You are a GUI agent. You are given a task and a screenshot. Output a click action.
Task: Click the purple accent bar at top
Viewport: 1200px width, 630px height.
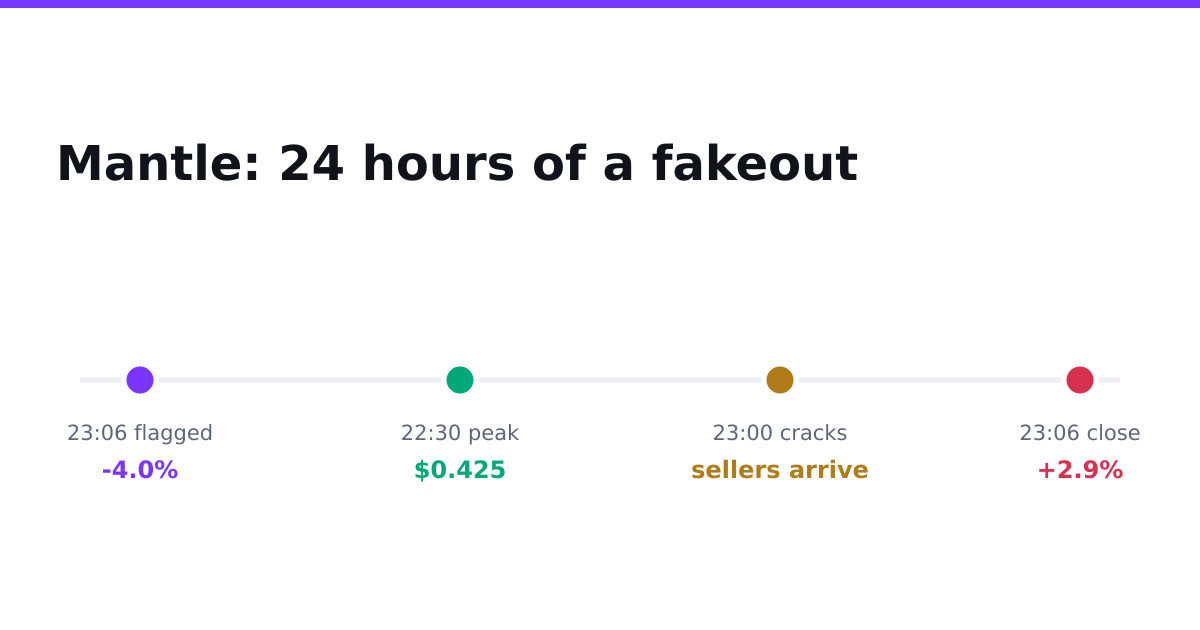[x=600, y=4]
